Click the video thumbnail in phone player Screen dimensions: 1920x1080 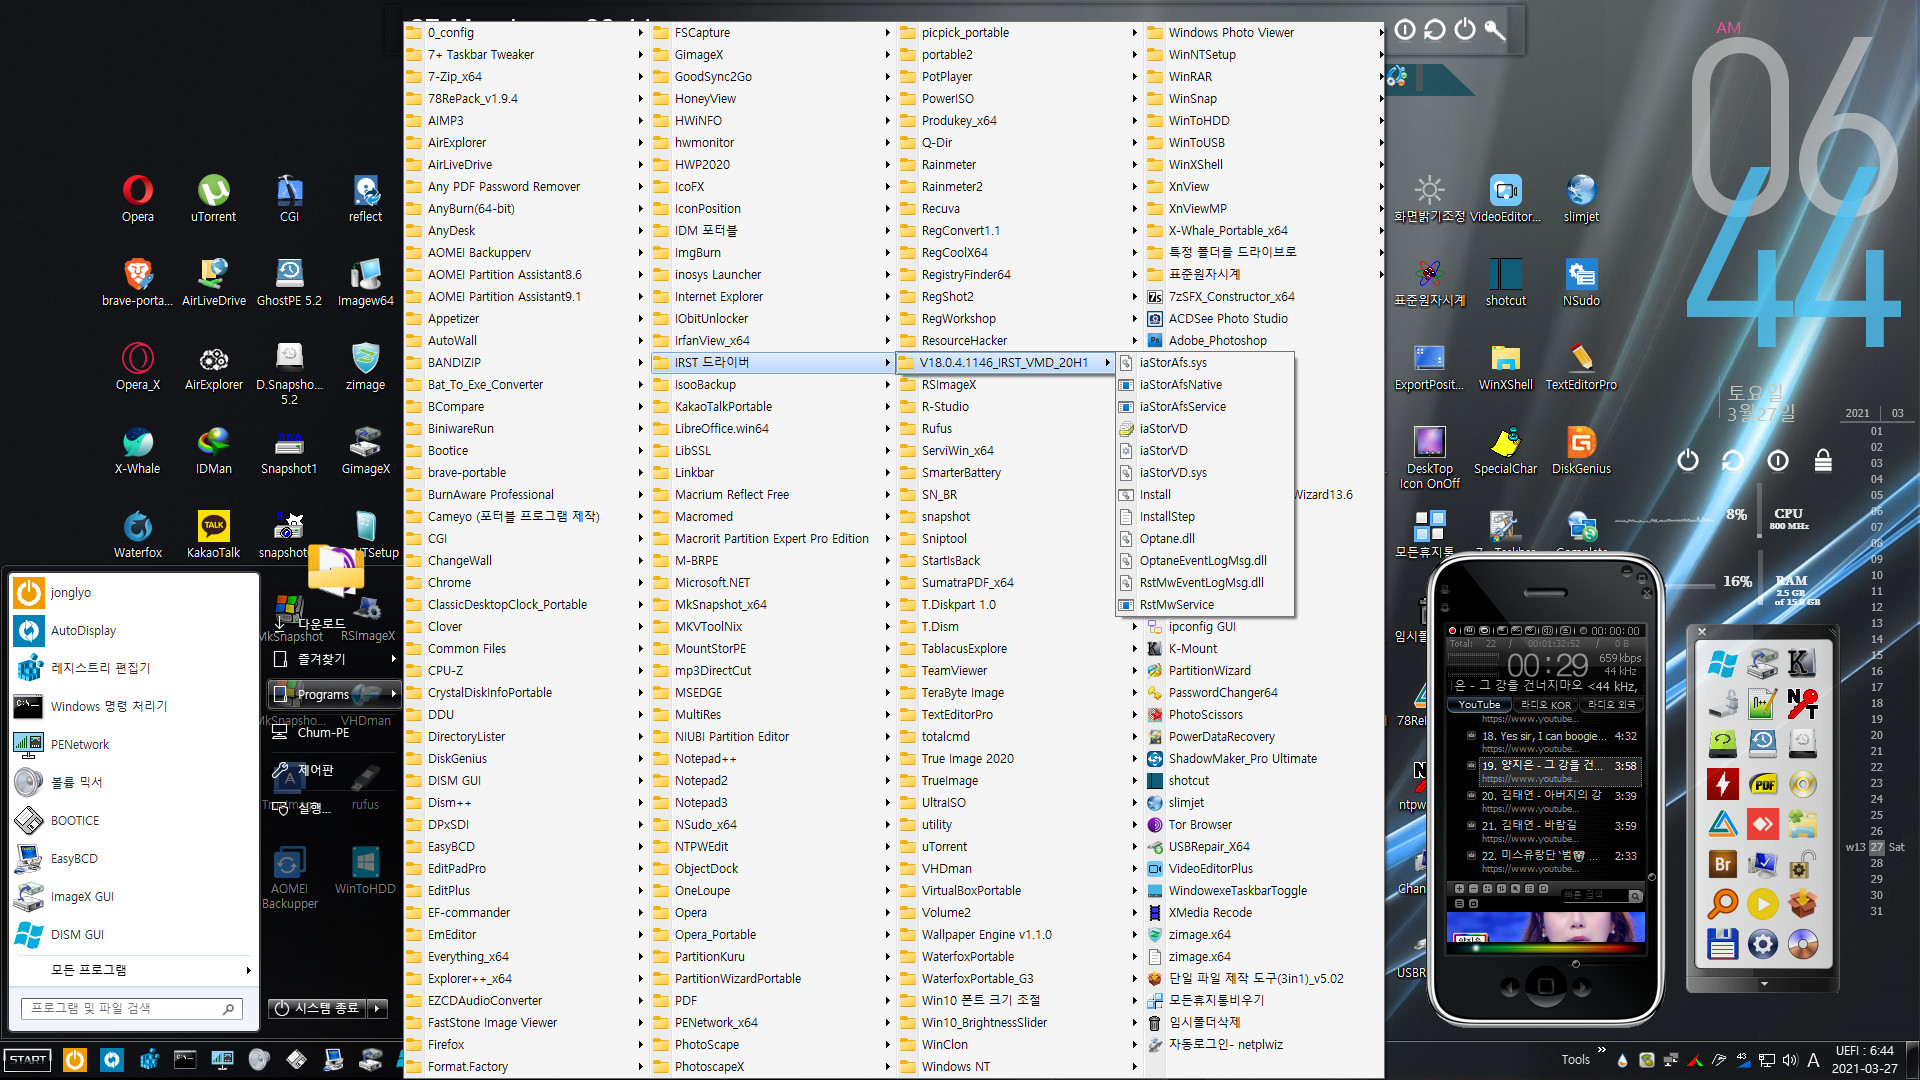(x=1545, y=927)
